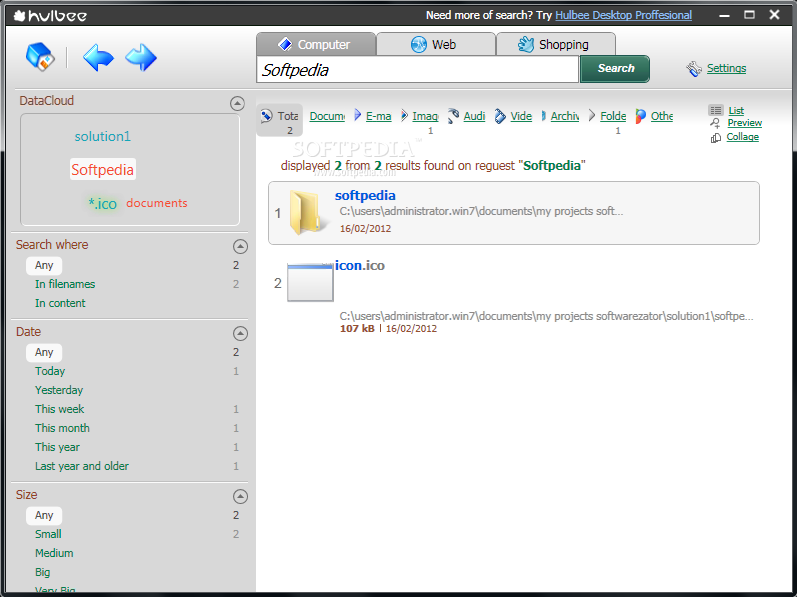Click the Folders category arrow icon

coord(592,115)
